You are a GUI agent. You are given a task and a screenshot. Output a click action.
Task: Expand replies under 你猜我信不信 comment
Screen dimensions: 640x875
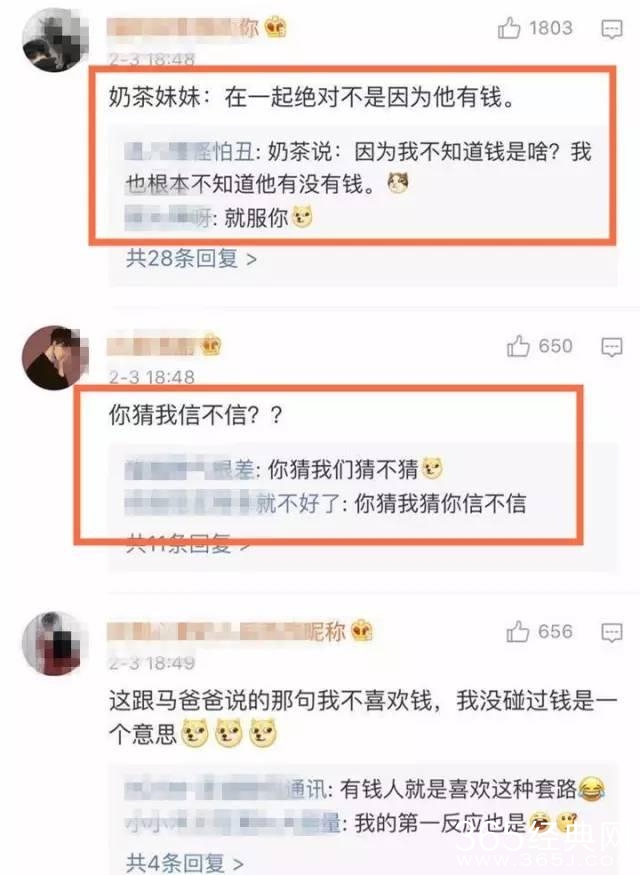[187, 543]
